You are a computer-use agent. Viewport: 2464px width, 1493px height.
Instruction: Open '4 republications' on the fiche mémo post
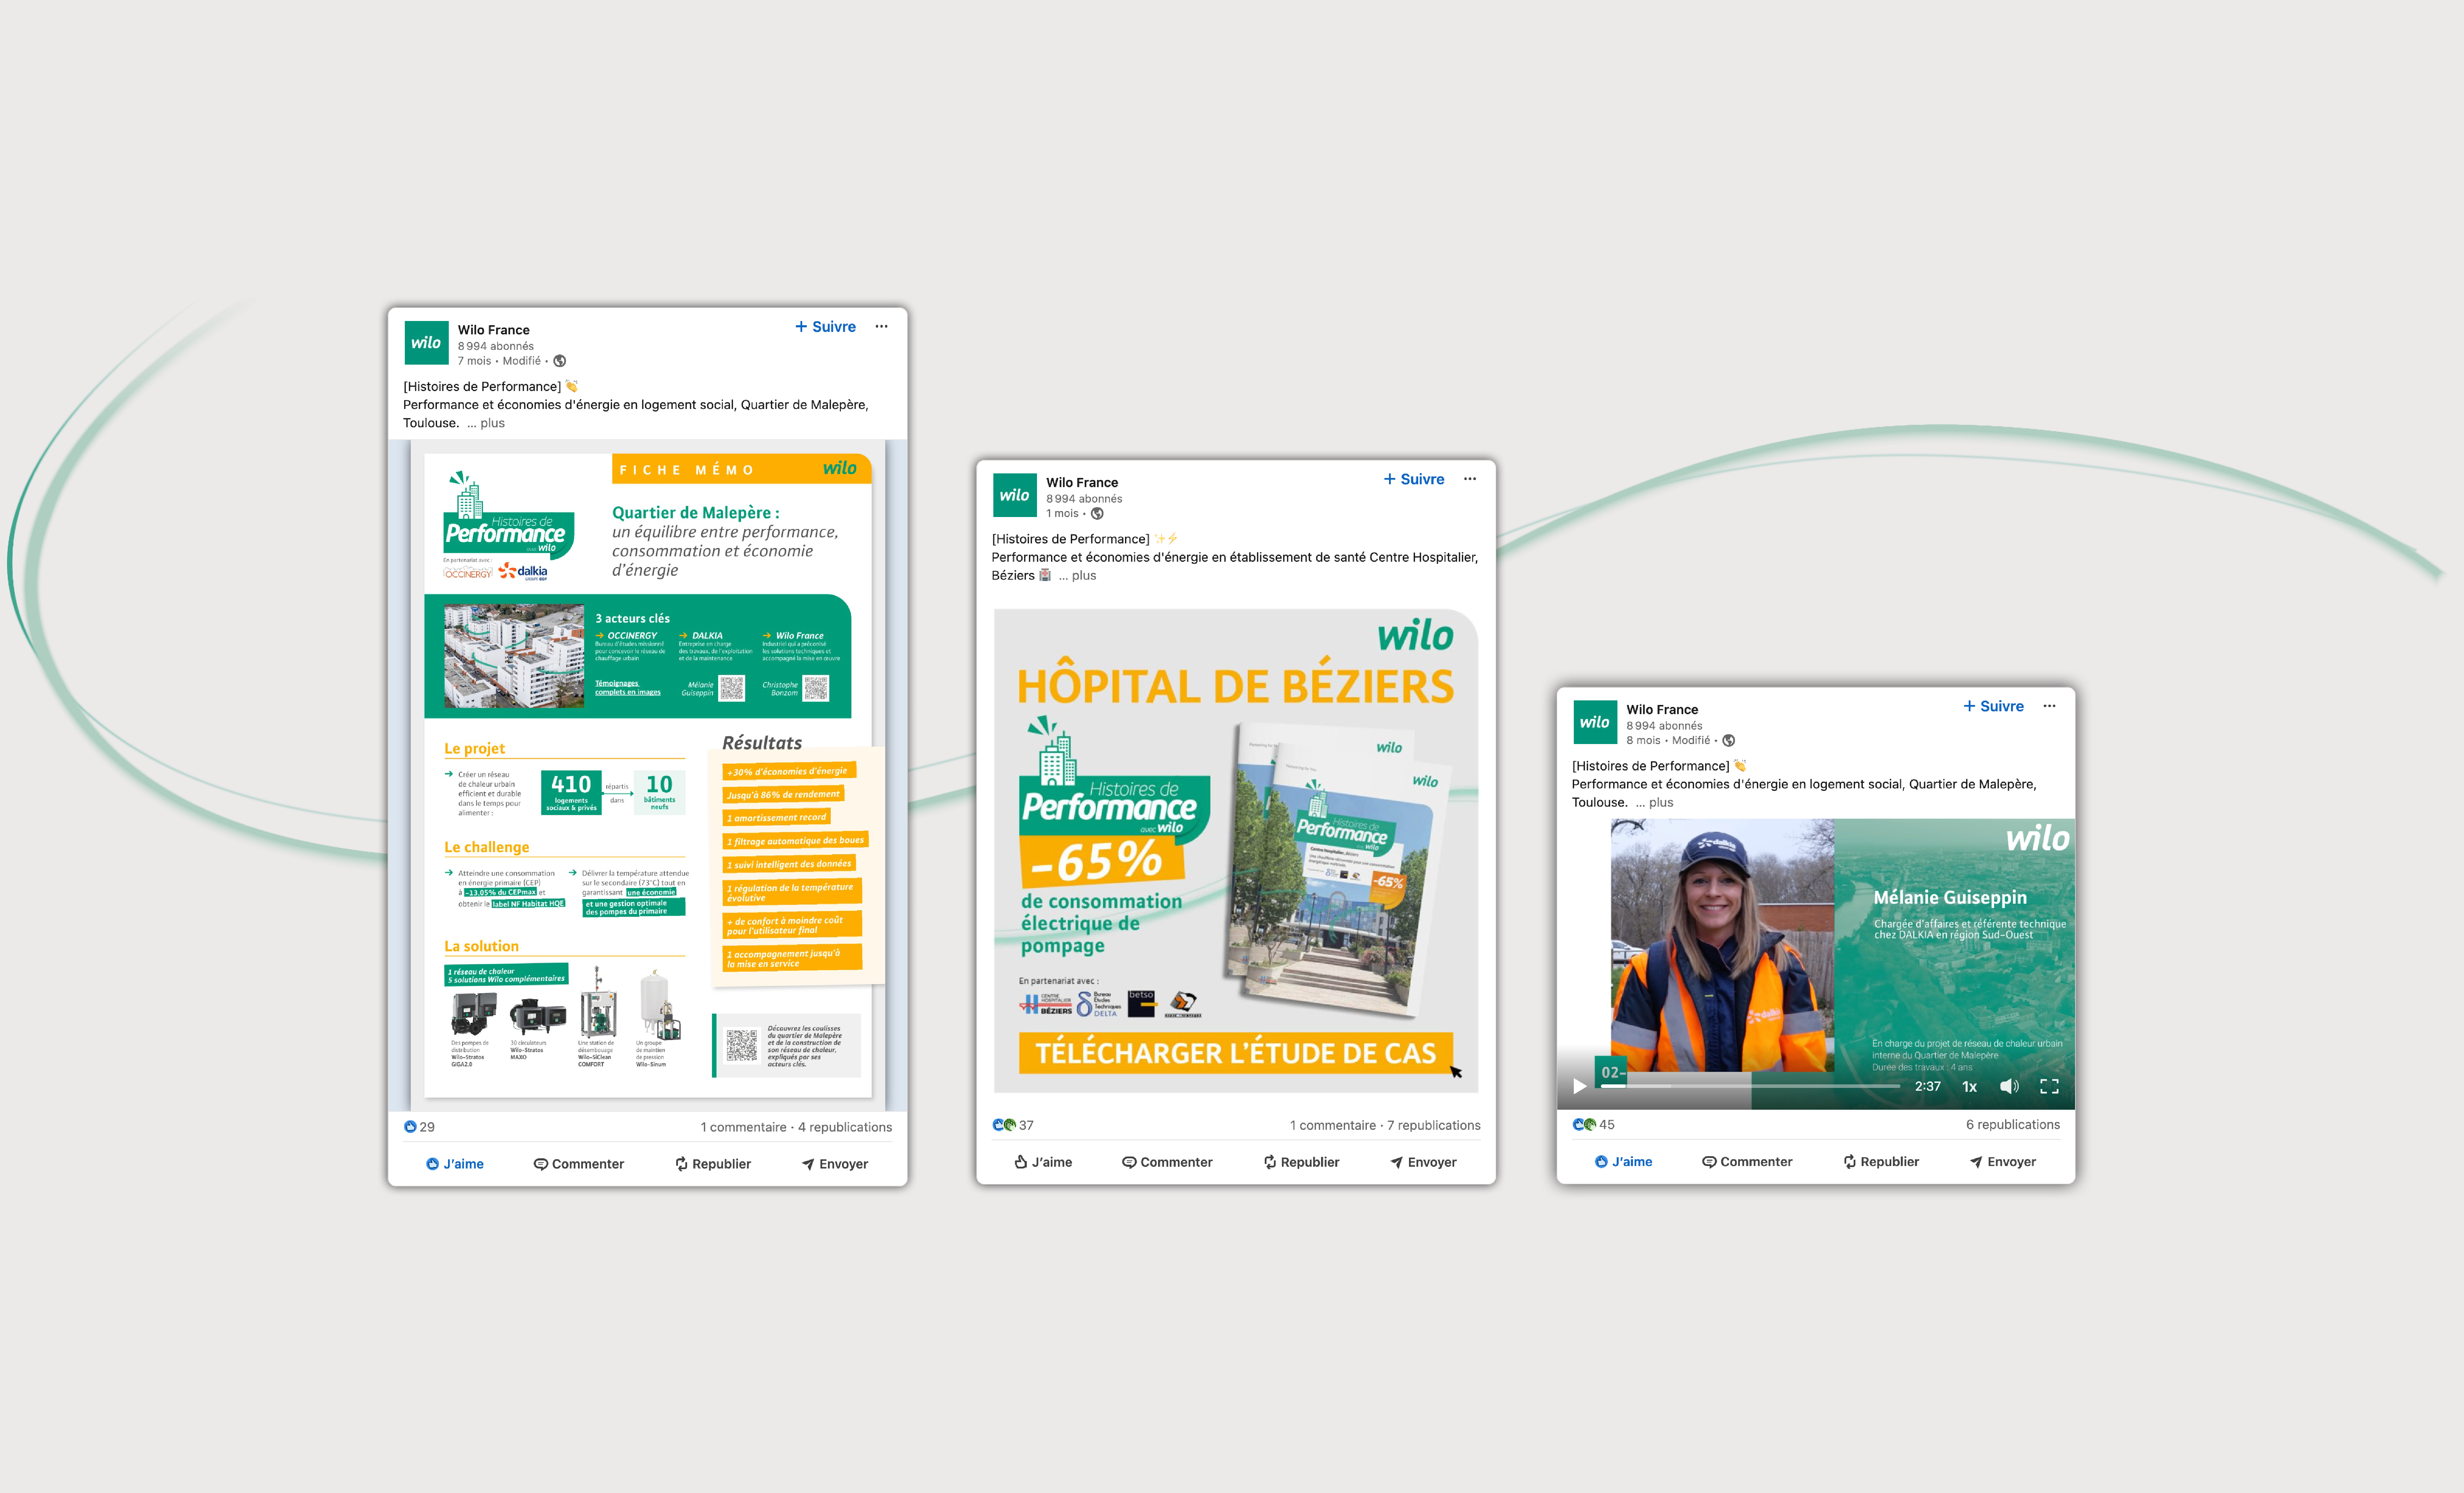(845, 1127)
